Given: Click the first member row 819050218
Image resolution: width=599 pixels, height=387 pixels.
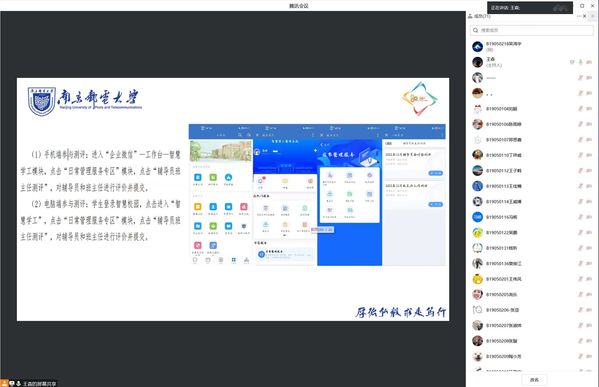Looking at the screenshot, I should [x=532, y=47].
